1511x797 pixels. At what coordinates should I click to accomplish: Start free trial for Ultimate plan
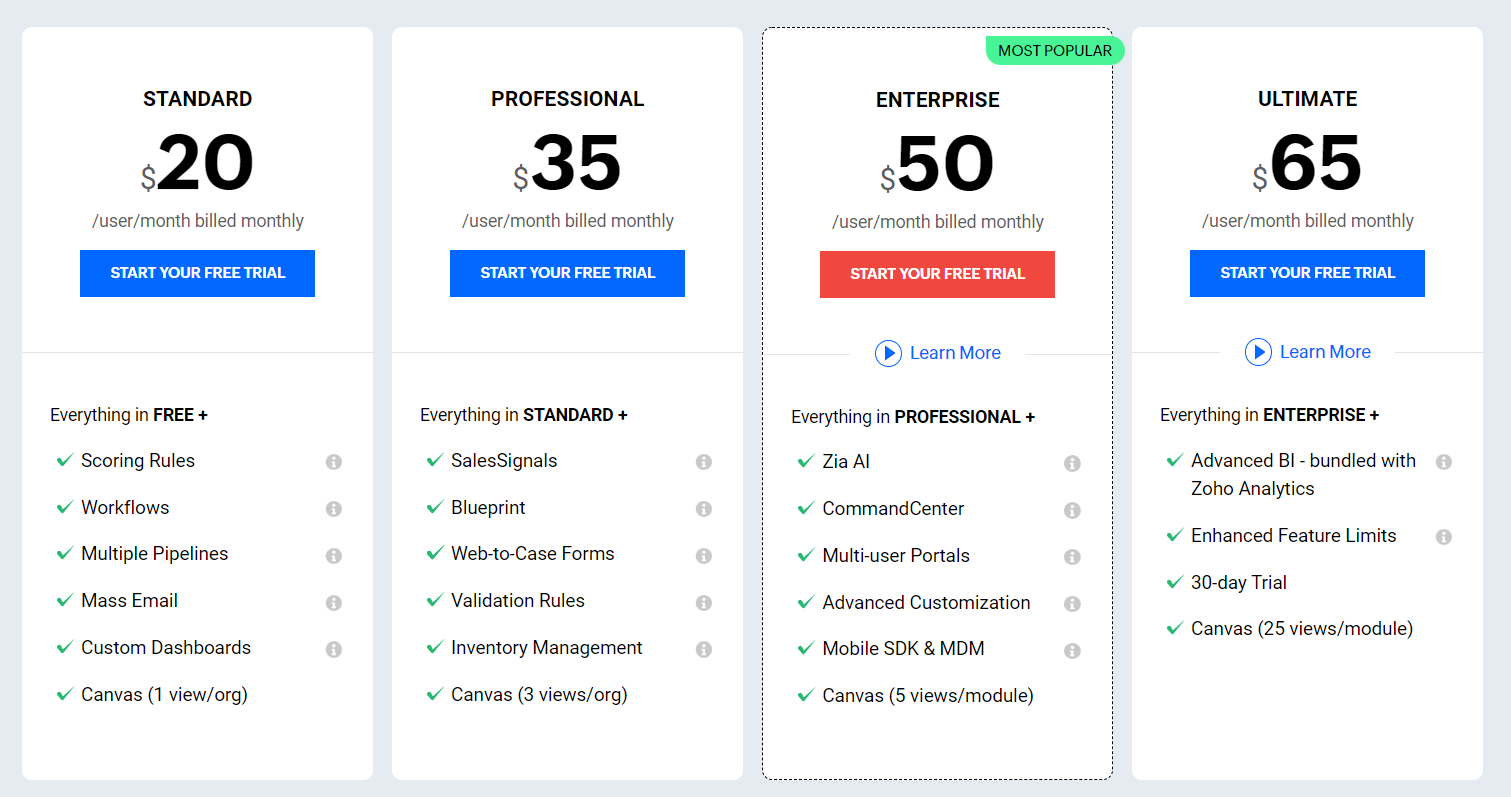coord(1307,273)
